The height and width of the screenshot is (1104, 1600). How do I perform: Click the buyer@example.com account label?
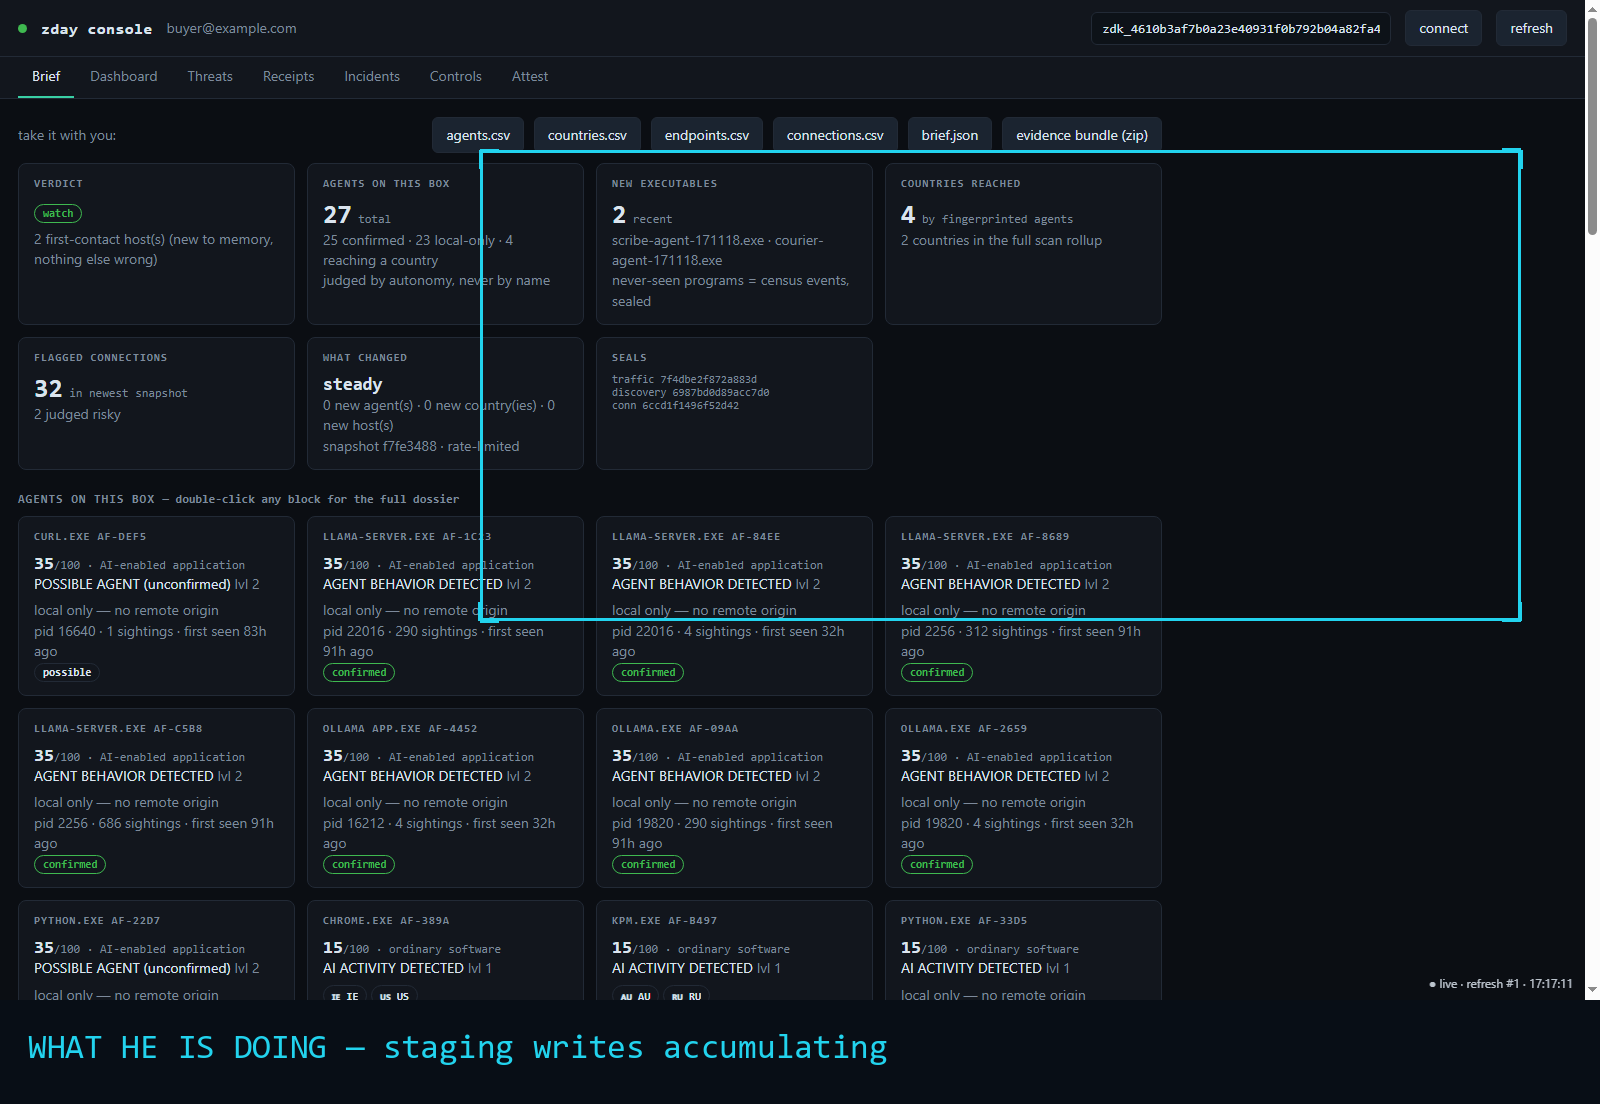pos(231,29)
